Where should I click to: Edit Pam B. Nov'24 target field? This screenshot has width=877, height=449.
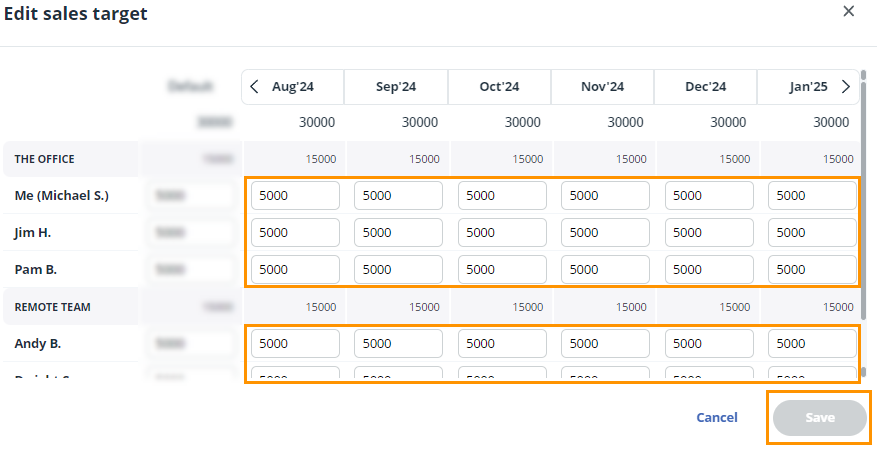[x=605, y=270]
